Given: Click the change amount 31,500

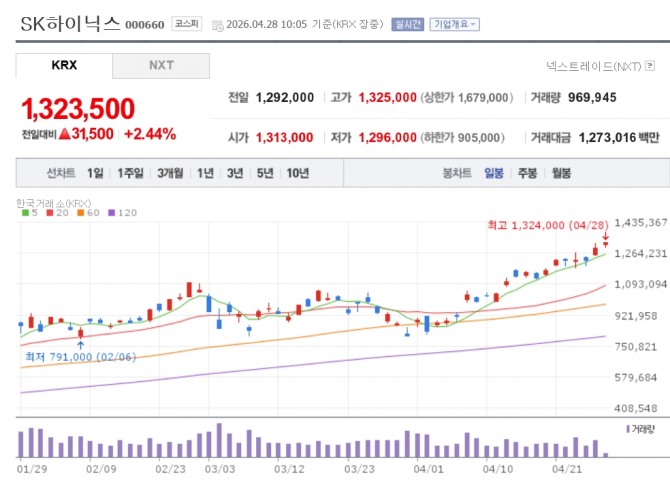Looking at the screenshot, I should click(92, 134).
